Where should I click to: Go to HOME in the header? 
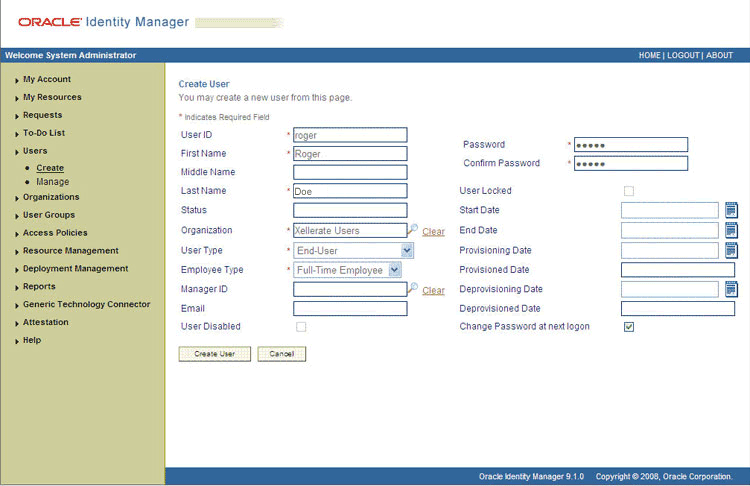click(x=650, y=55)
